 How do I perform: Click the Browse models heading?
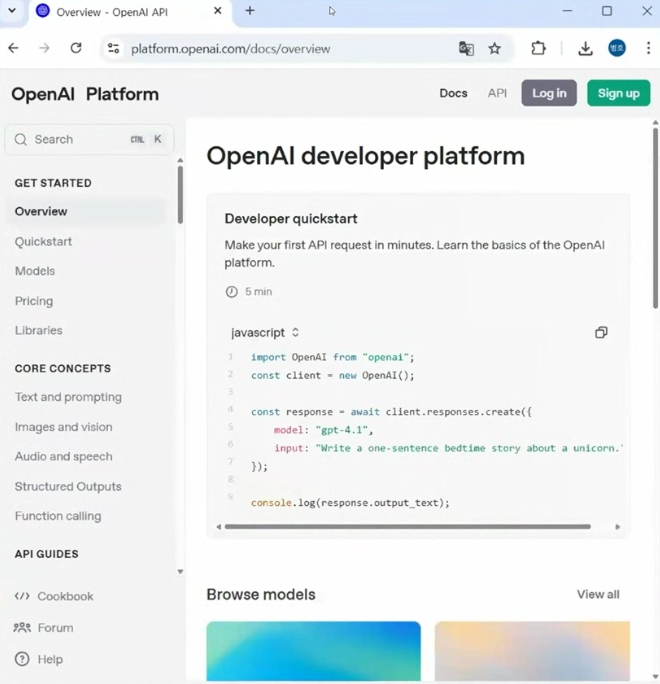[261, 595]
